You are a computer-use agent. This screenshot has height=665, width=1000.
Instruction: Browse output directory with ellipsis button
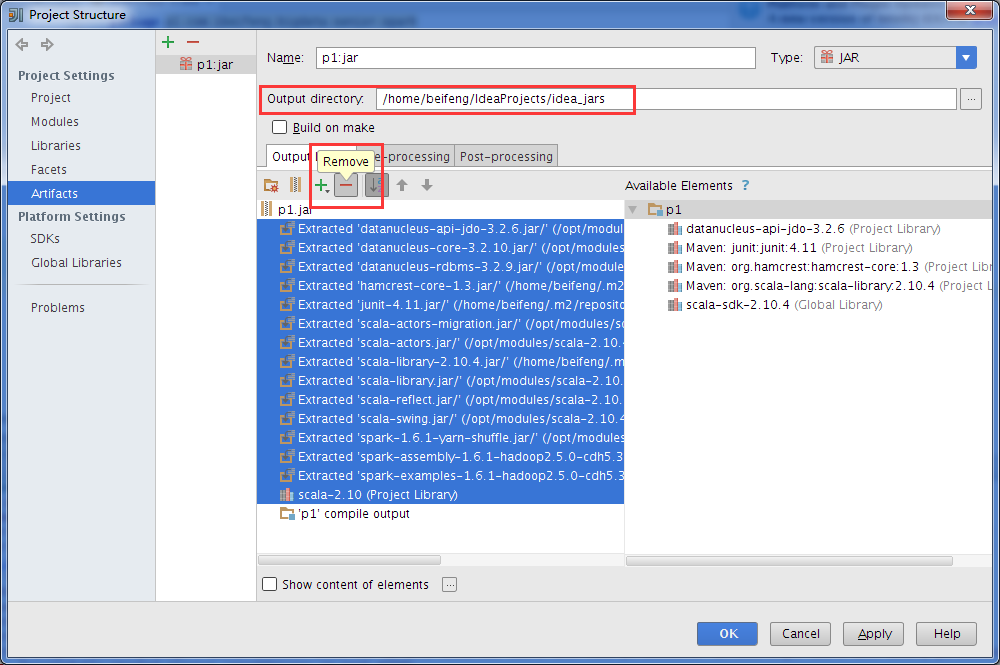(971, 99)
